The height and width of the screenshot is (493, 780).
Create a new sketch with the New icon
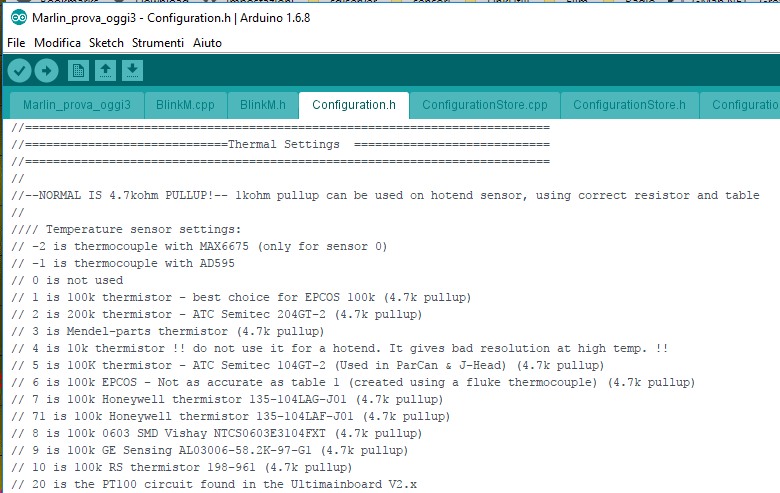pos(78,71)
